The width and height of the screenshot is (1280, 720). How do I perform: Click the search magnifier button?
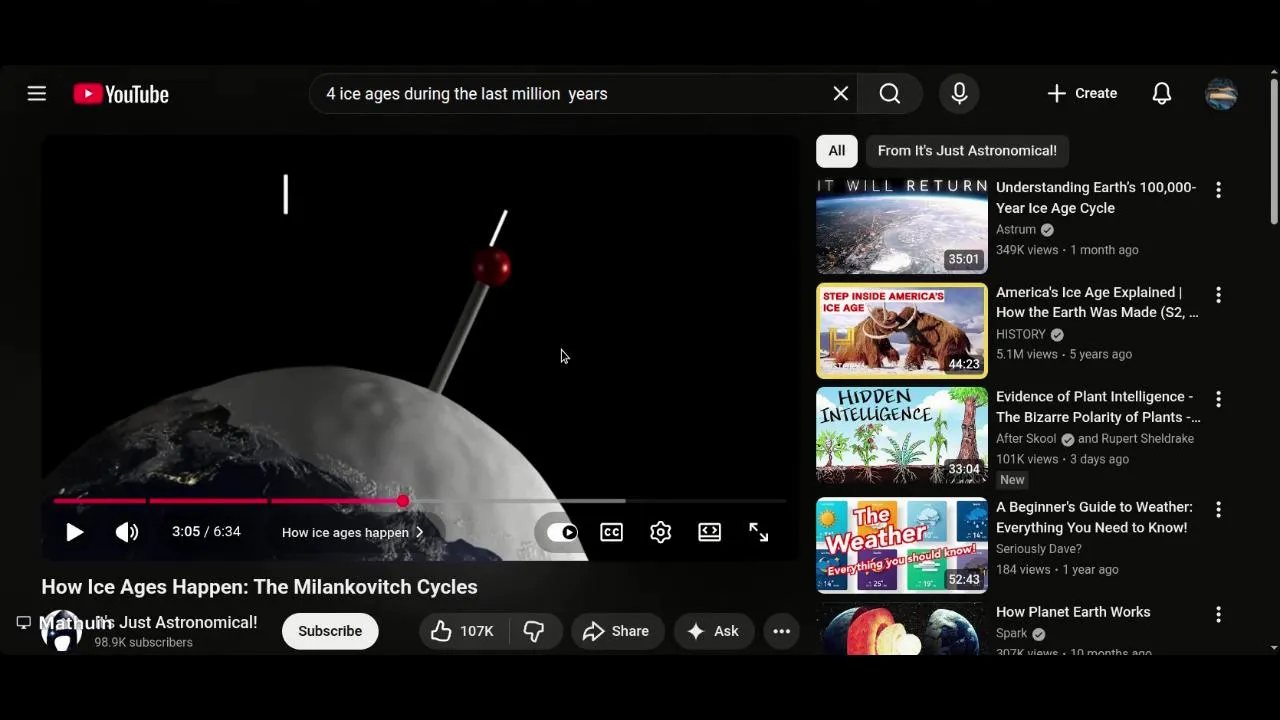click(x=890, y=93)
